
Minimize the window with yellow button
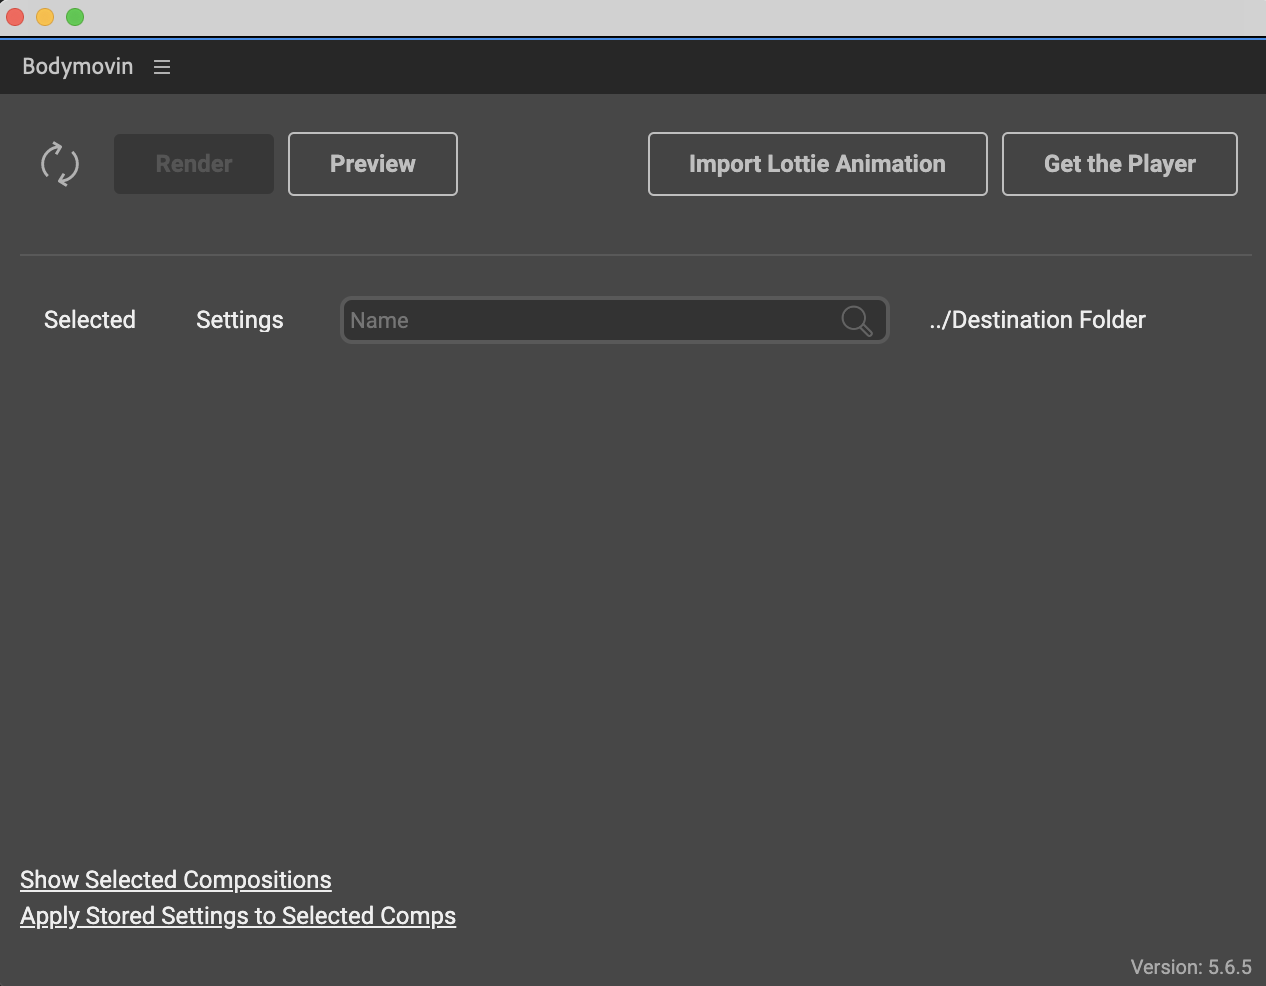click(x=45, y=17)
